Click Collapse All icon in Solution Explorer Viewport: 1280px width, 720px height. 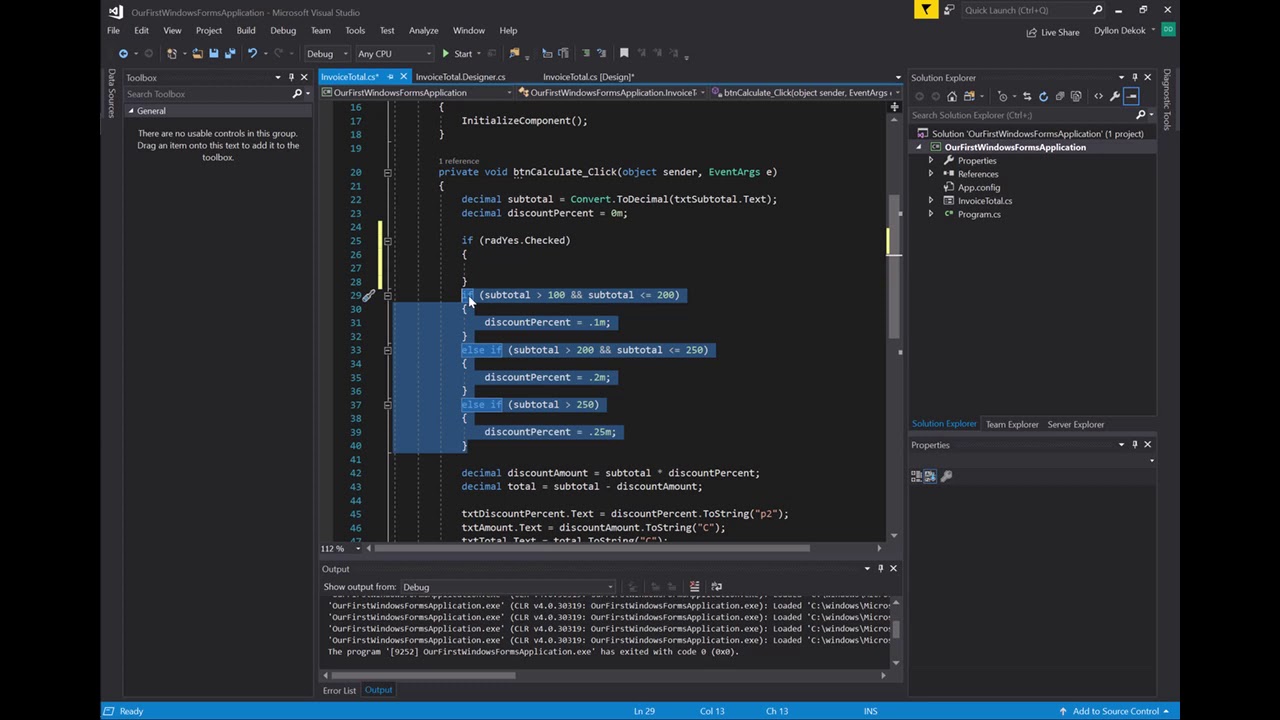click(x=1059, y=96)
